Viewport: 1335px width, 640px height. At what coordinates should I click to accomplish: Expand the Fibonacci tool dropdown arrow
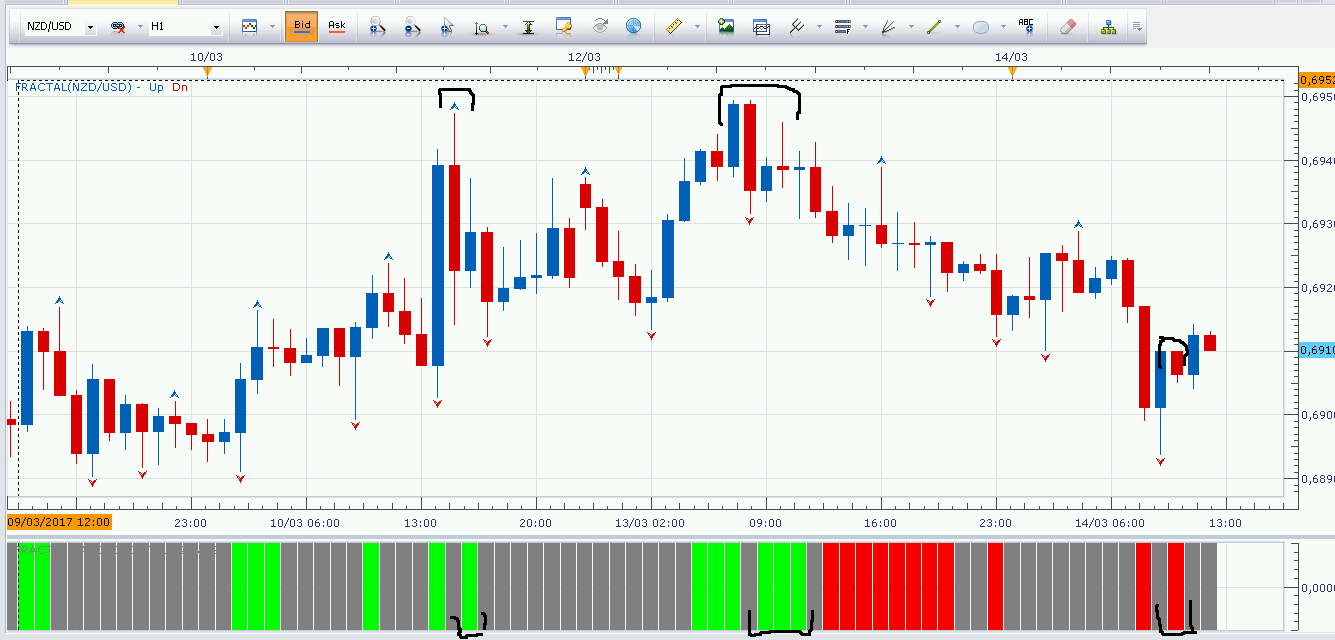pyautogui.click(x=864, y=27)
